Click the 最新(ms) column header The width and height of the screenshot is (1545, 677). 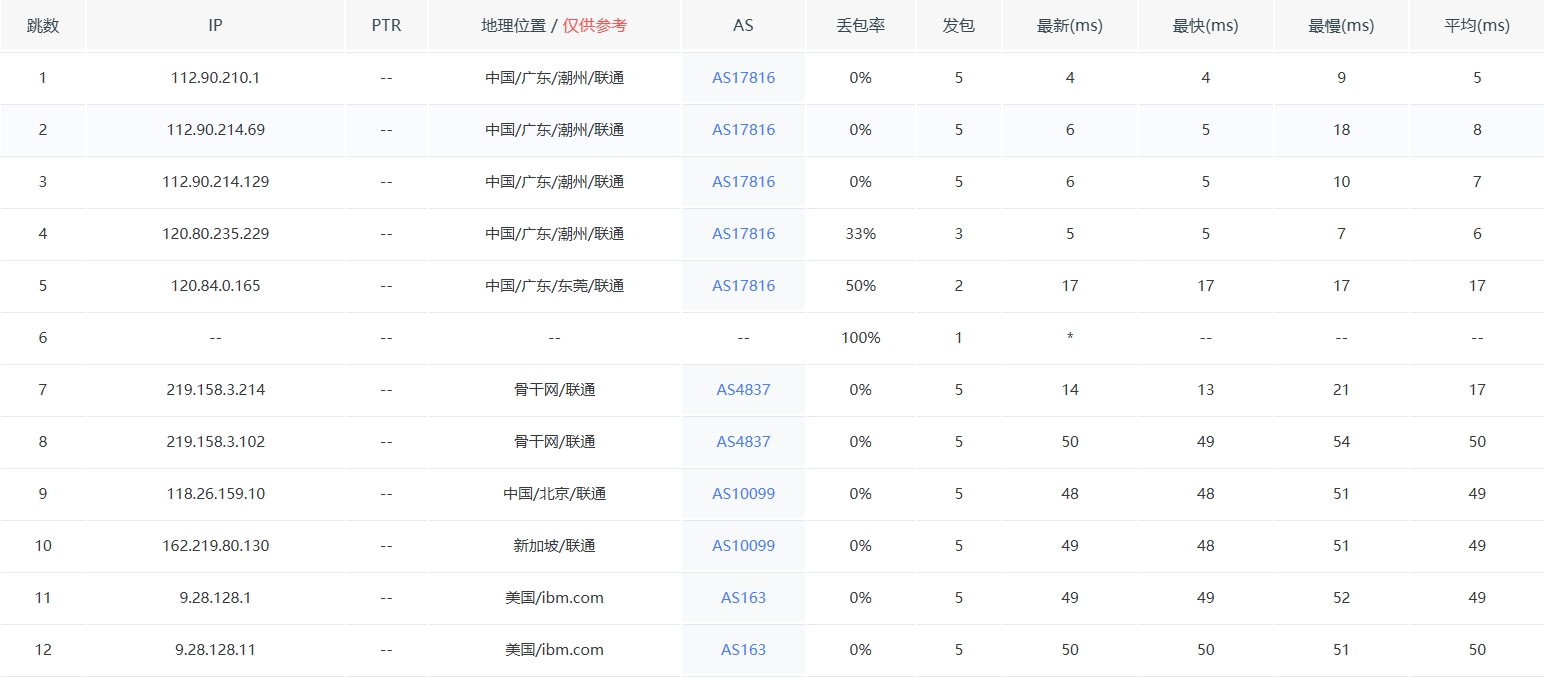coord(1070,25)
